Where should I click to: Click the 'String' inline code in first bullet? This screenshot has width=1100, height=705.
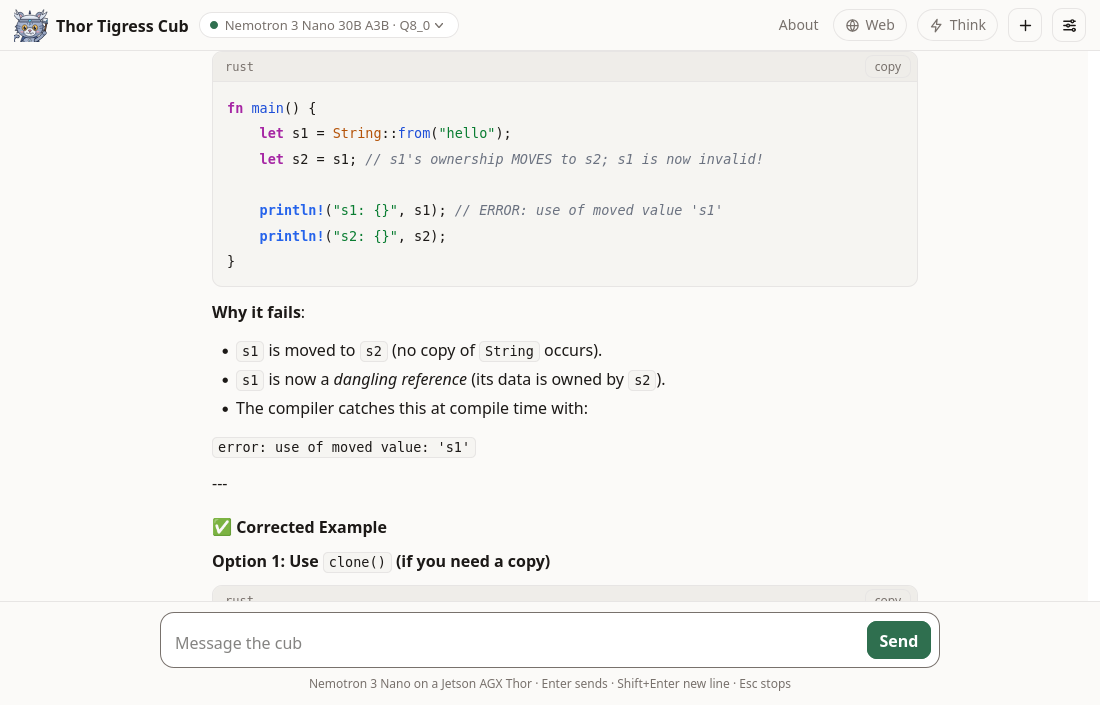509,351
